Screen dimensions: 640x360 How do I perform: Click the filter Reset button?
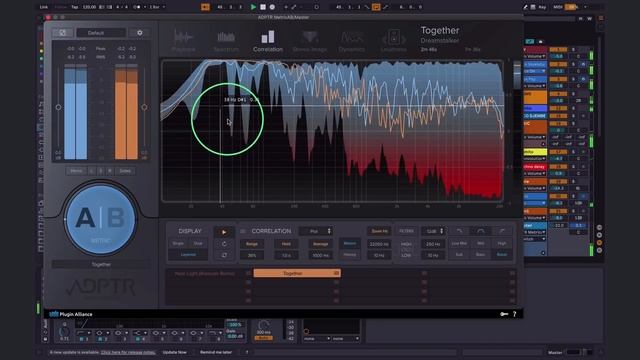click(502, 255)
